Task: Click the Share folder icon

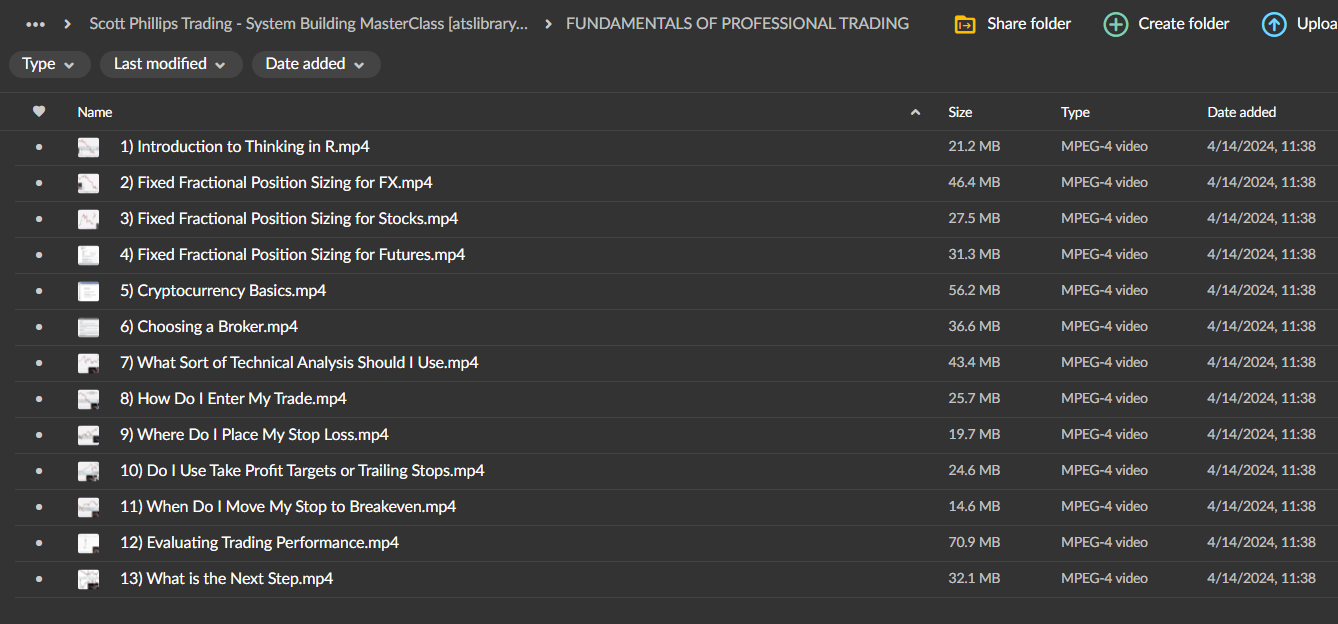Action: (965, 24)
